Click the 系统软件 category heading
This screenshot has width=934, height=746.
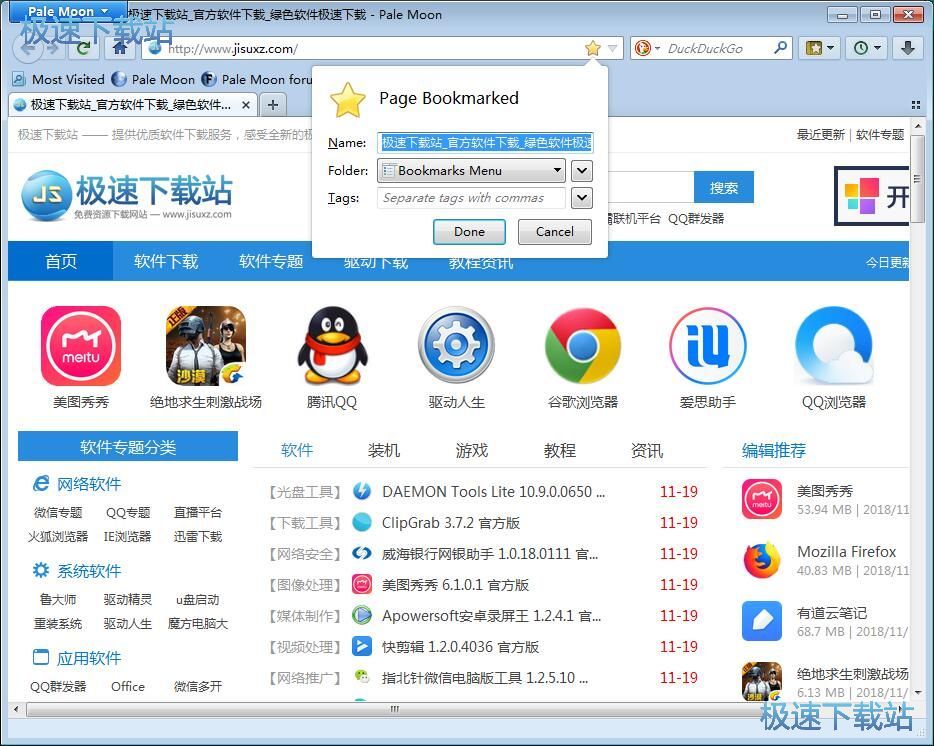point(89,571)
